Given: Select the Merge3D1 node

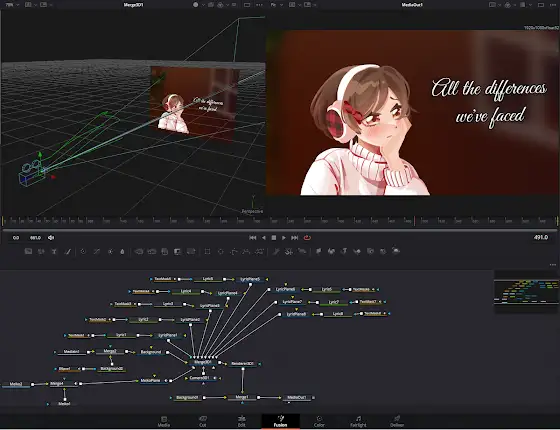Looking at the screenshot, I should [202, 362].
